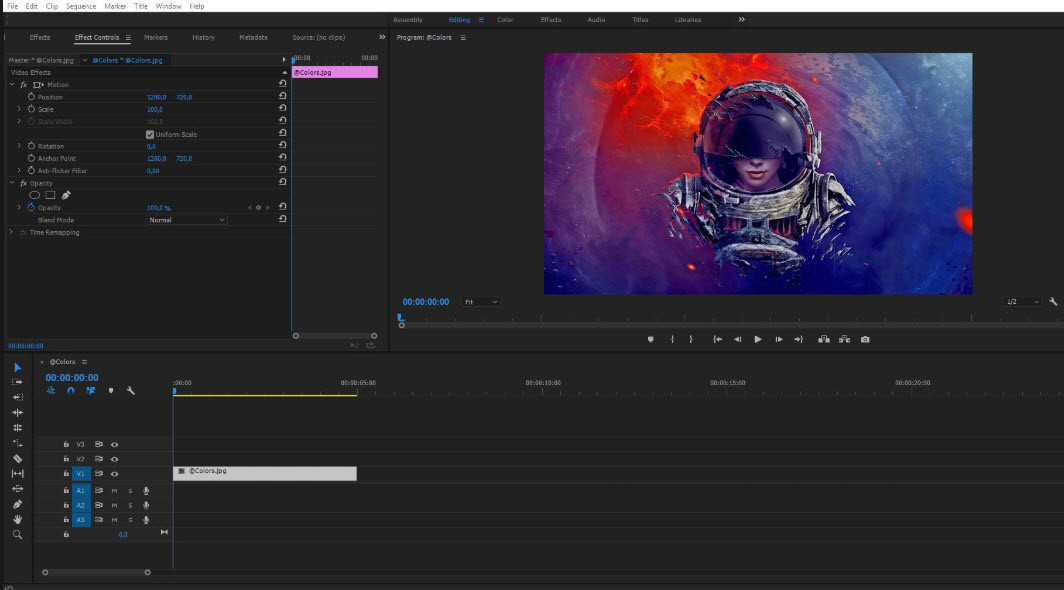
Task: Click the Export Frame camera icon
Action: coord(865,339)
